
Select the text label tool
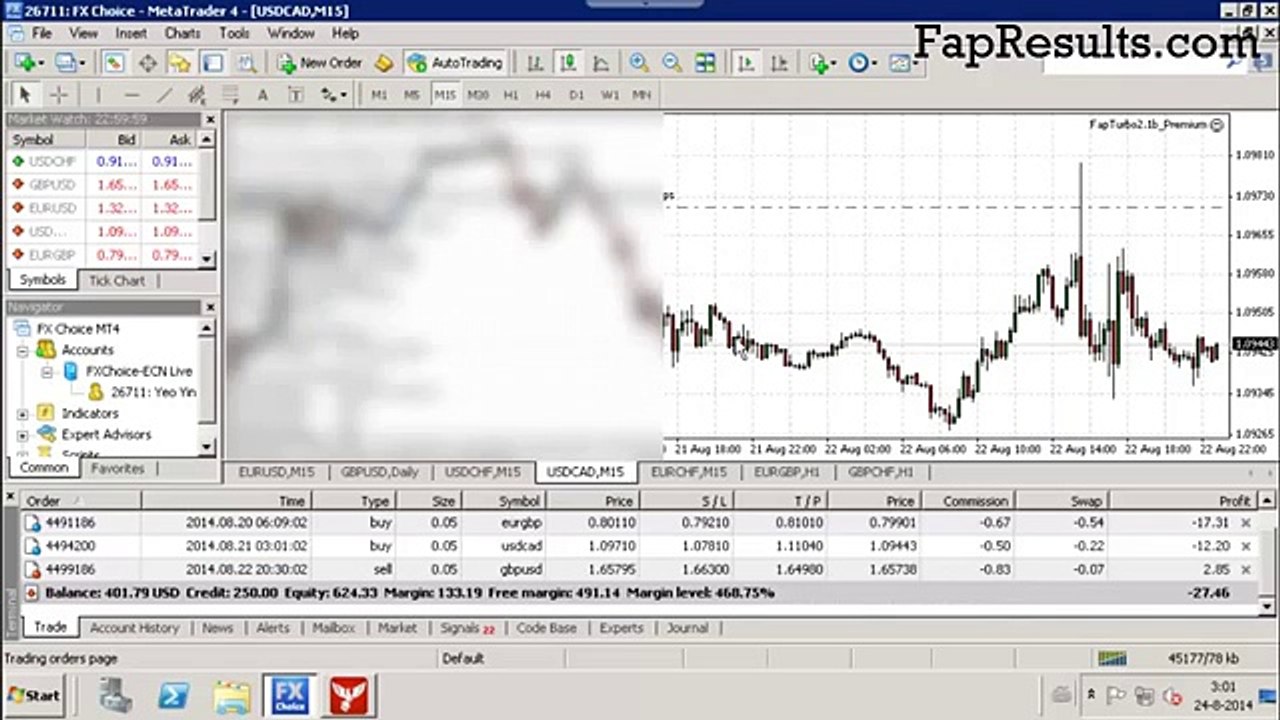(296, 95)
